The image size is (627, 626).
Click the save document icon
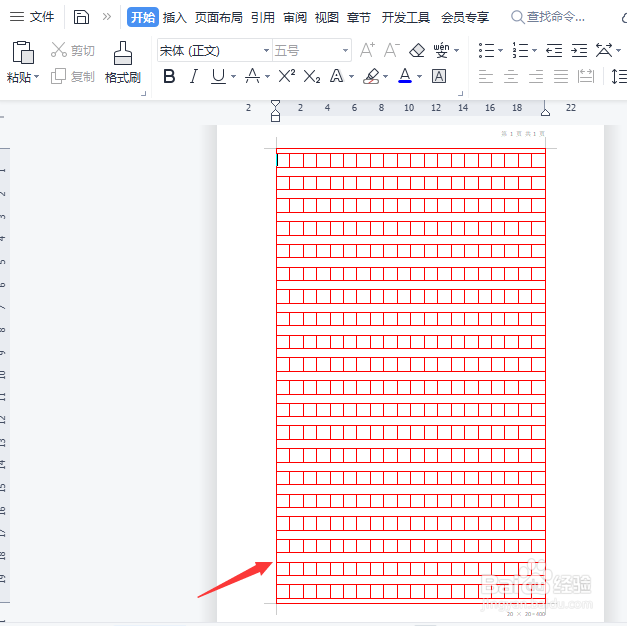tap(81, 17)
